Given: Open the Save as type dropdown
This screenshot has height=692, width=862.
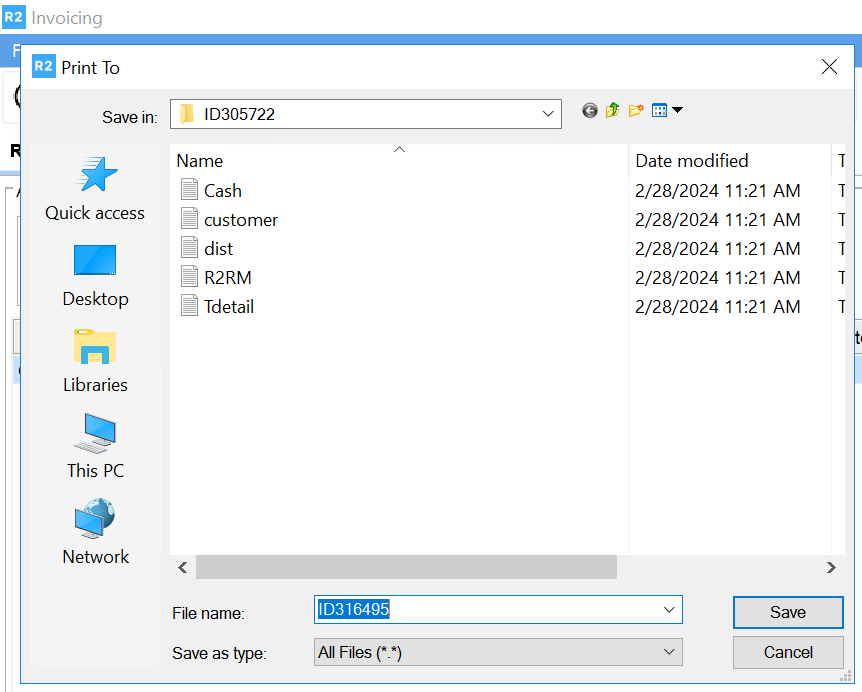Looking at the screenshot, I should (x=668, y=652).
